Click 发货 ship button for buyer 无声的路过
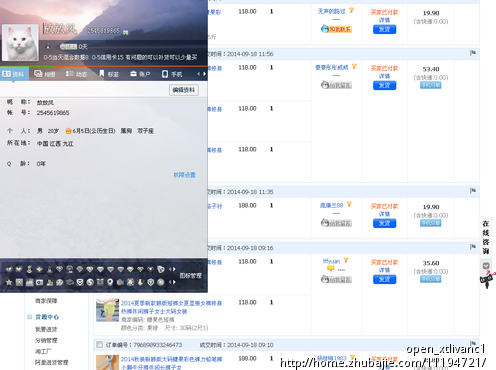This screenshot has width=496, height=370. point(384,29)
